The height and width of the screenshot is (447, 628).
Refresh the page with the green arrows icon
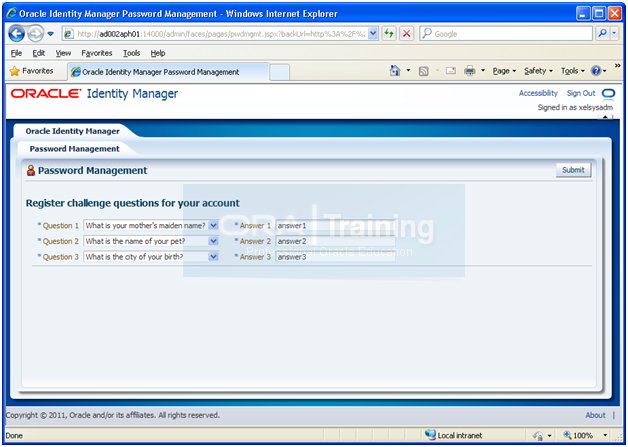click(x=389, y=34)
